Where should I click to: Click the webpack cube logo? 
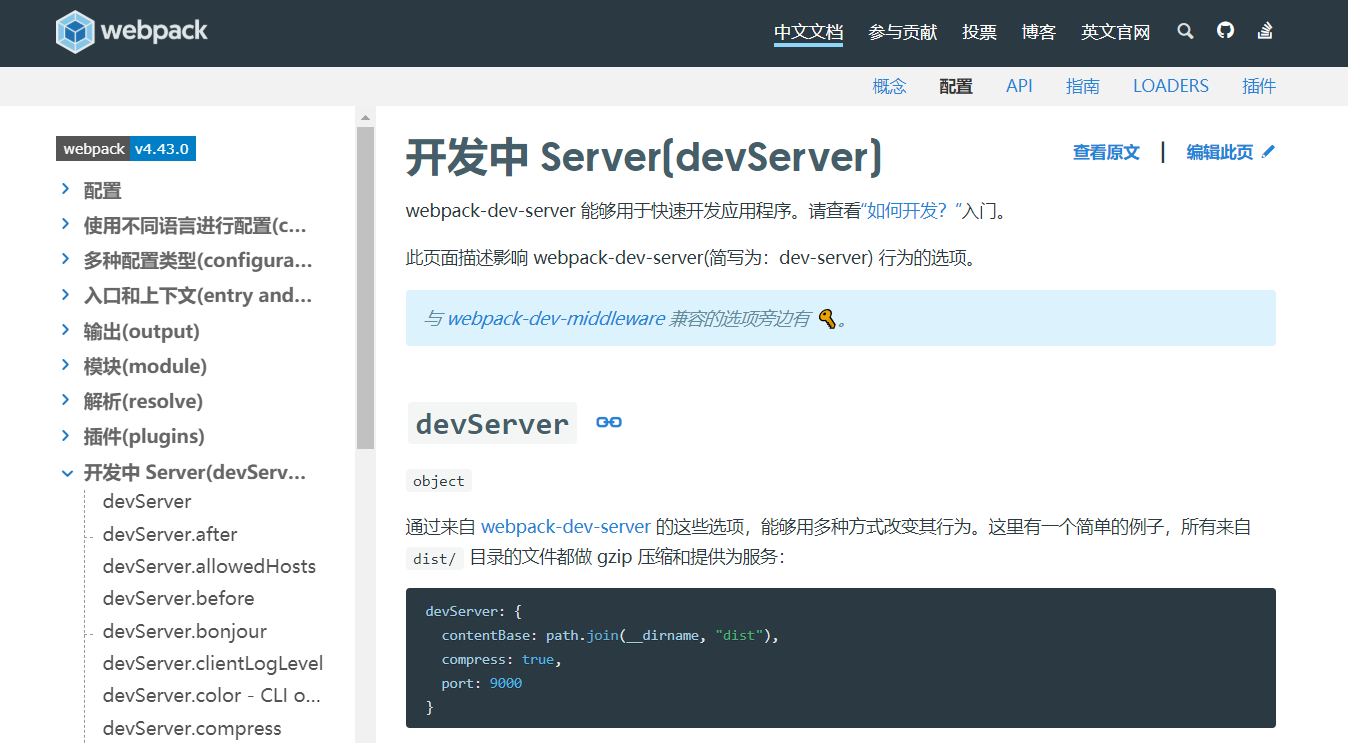(x=75, y=31)
